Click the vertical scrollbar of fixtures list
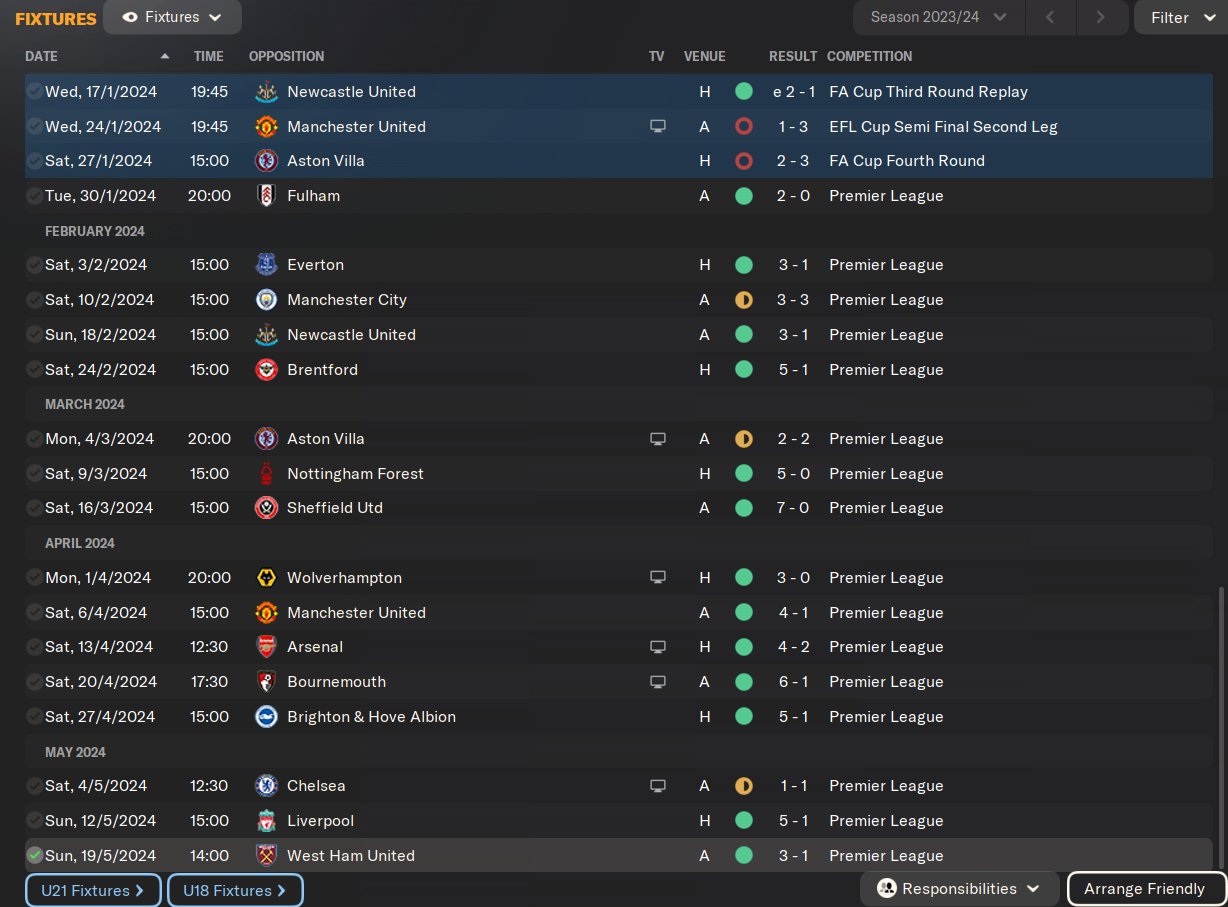The width and height of the screenshot is (1228, 907). [x=1220, y=725]
